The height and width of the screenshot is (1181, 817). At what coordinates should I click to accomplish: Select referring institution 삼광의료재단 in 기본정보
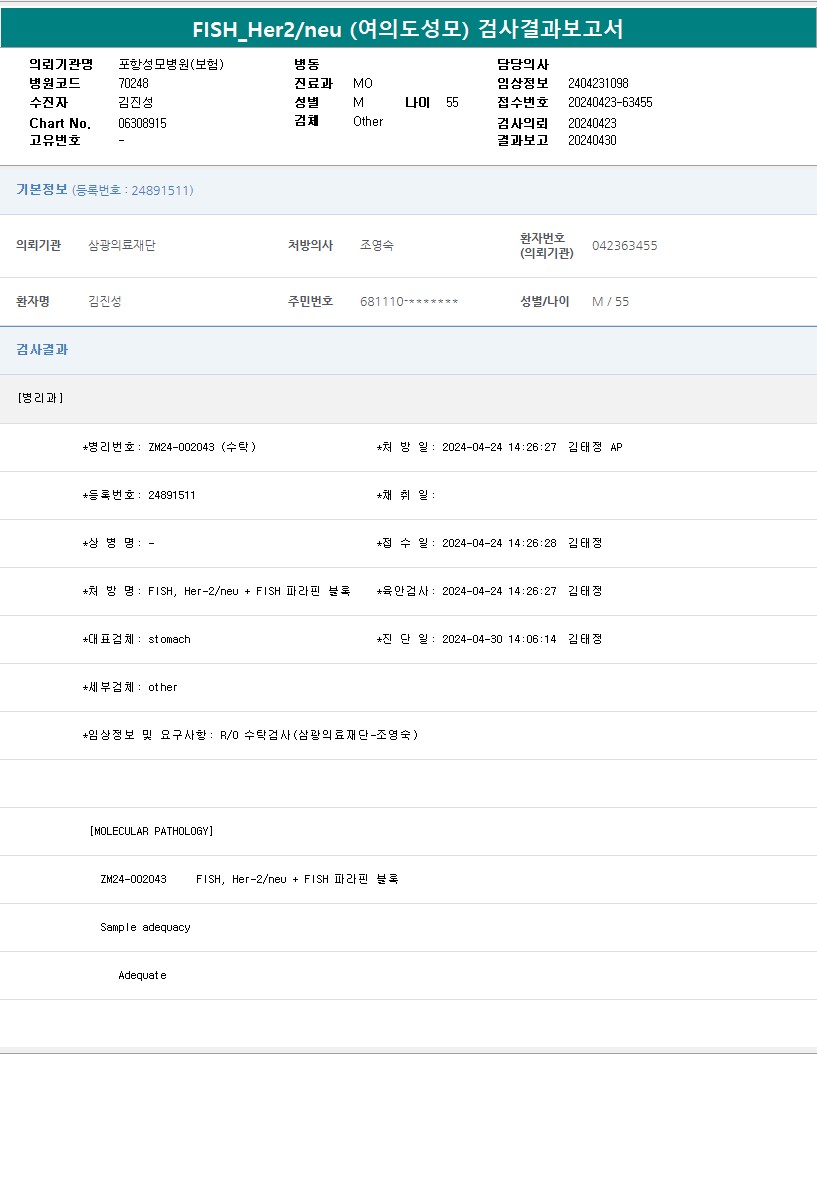tap(122, 246)
